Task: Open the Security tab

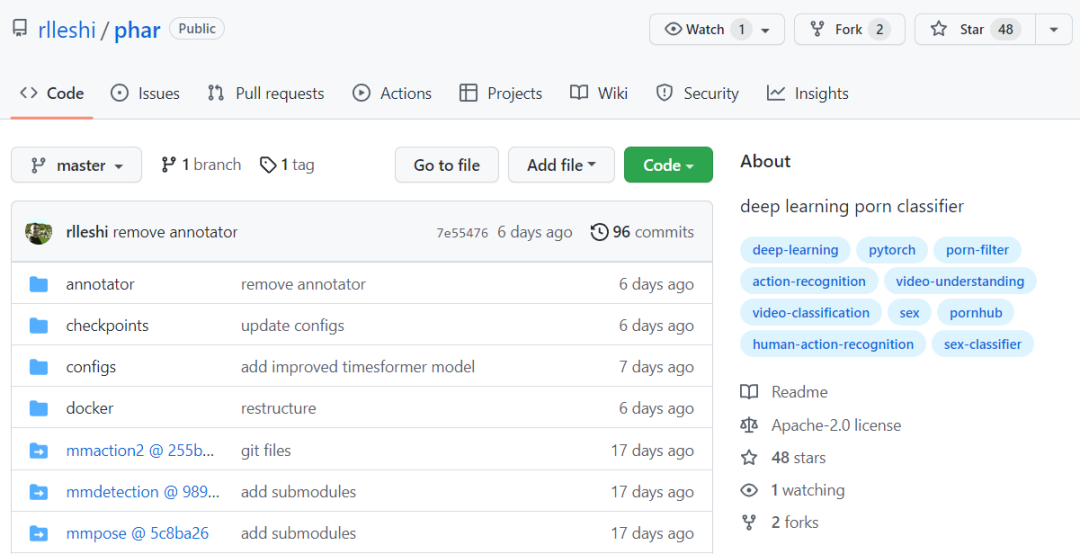Action: pyautogui.click(x=697, y=93)
